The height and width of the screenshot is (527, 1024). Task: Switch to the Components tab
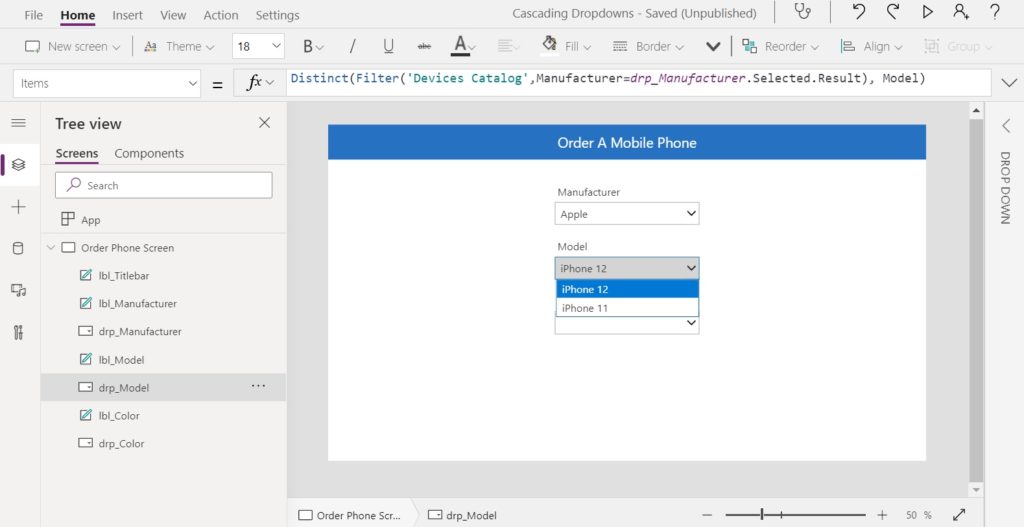pos(149,153)
